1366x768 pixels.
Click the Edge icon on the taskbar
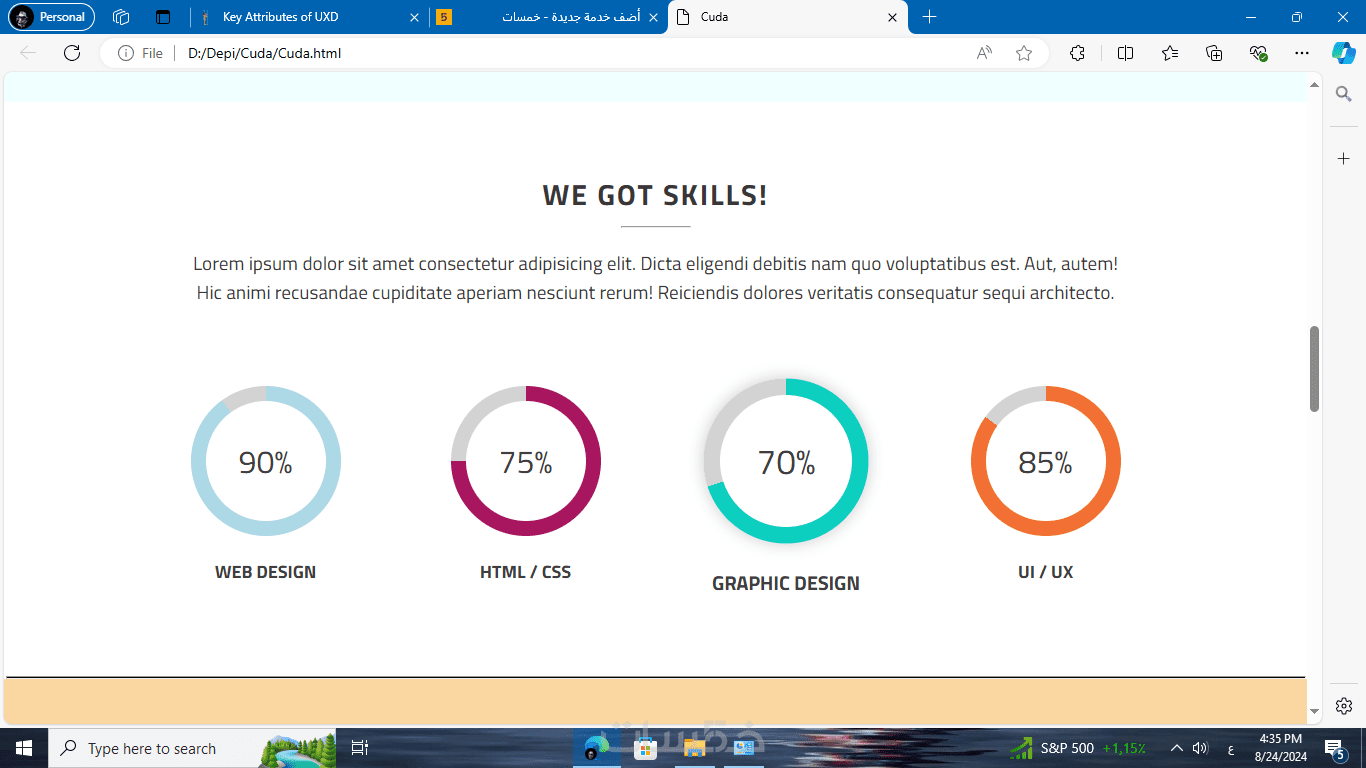[597, 748]
